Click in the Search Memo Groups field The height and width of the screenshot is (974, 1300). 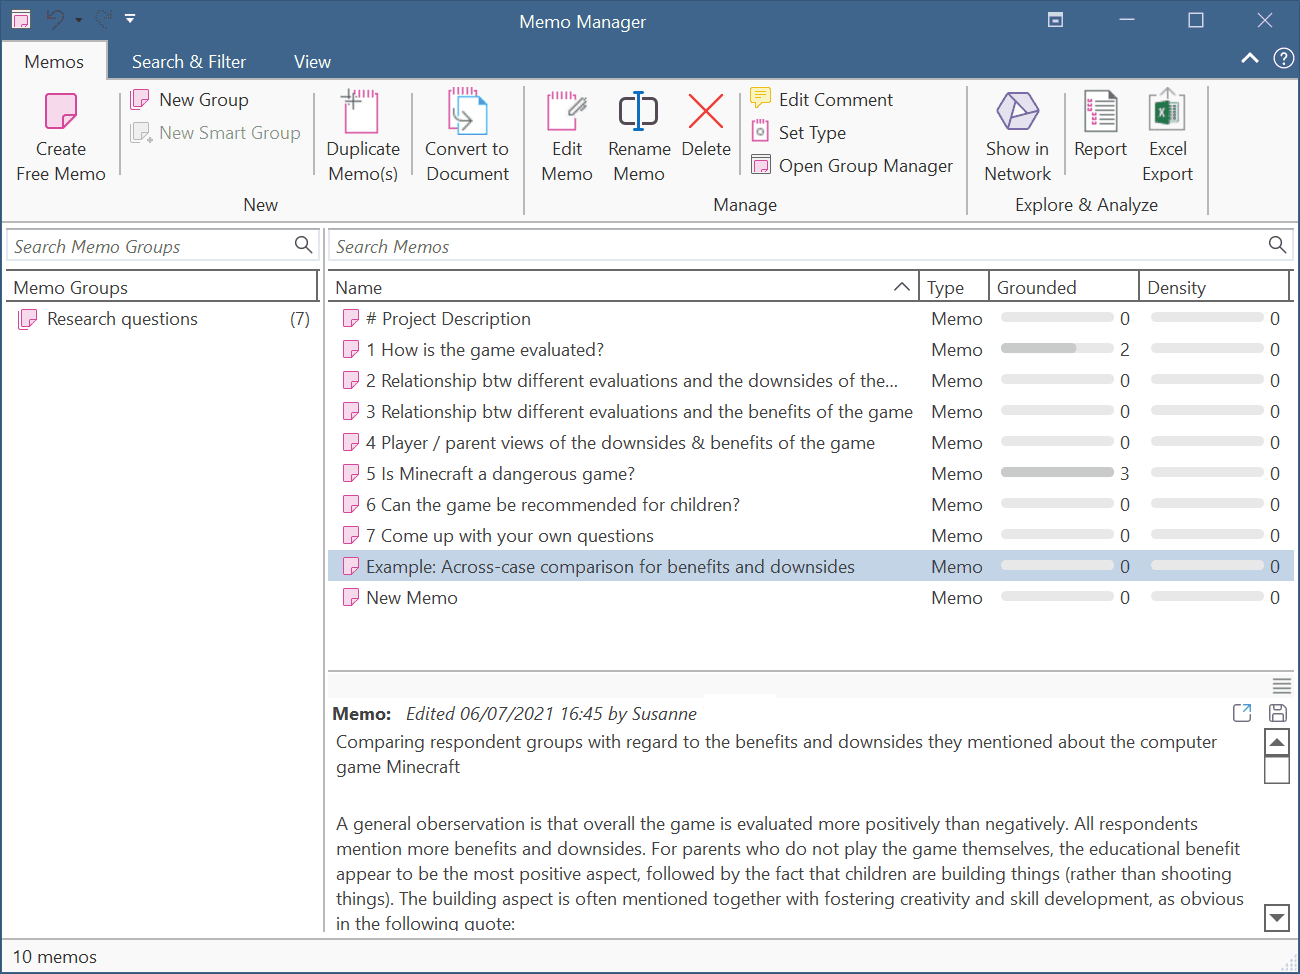(150, 246)
